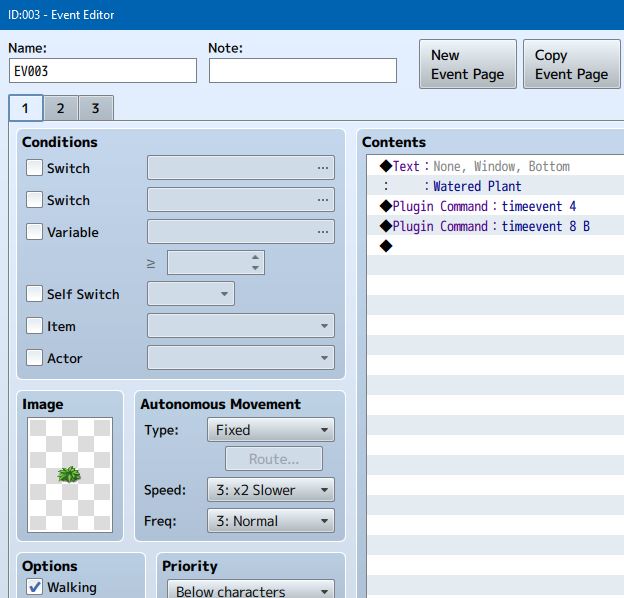Click the event Name input field
This screenshot has height=598, width=624.
click(x=102, y=71)
